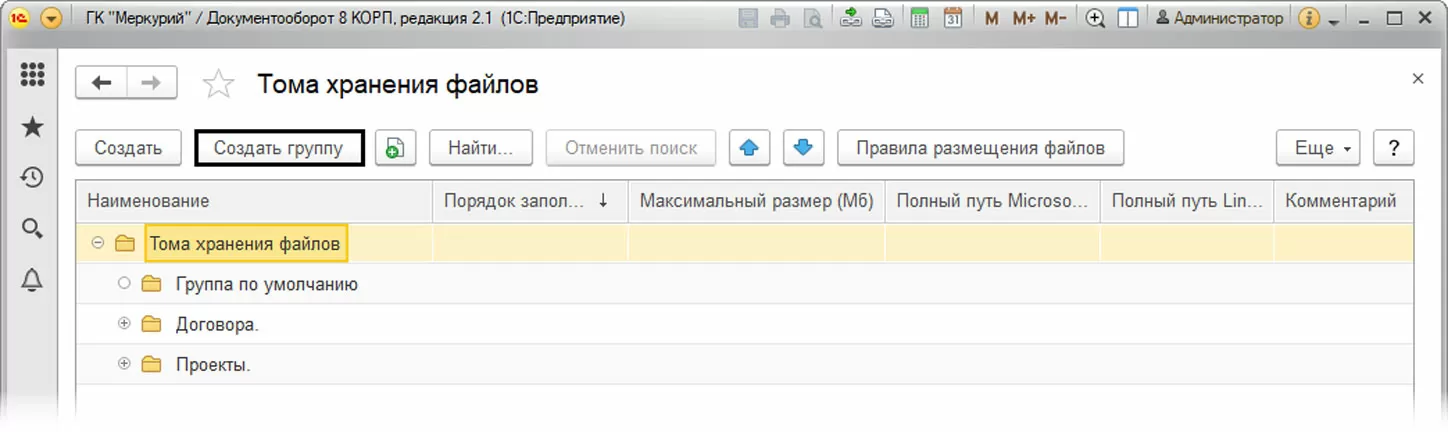Expand the Проекты. folder
Viewport: 1448px width, 432px height.
(x=124, y=364)
